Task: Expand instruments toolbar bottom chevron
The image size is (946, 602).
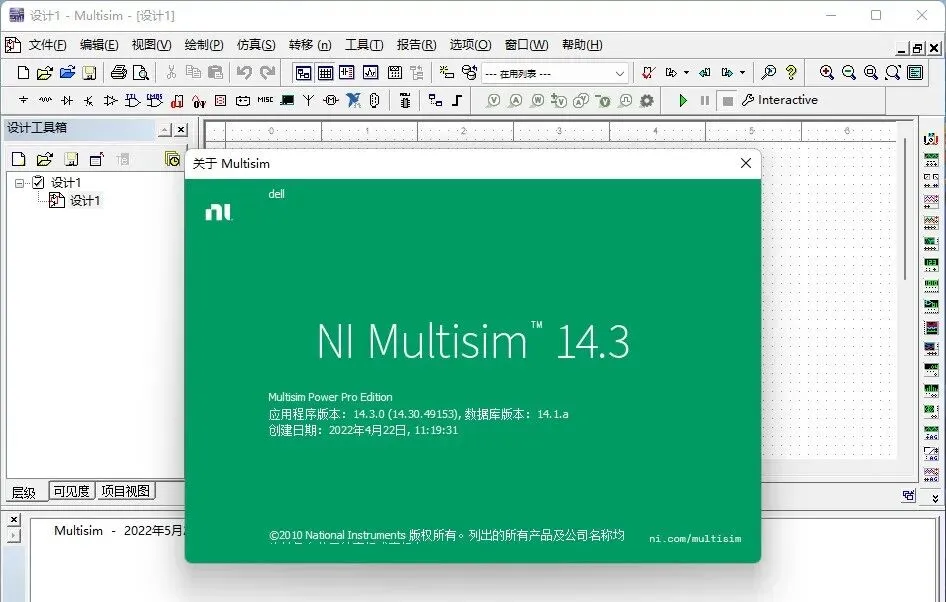Action: coord(935,498)
